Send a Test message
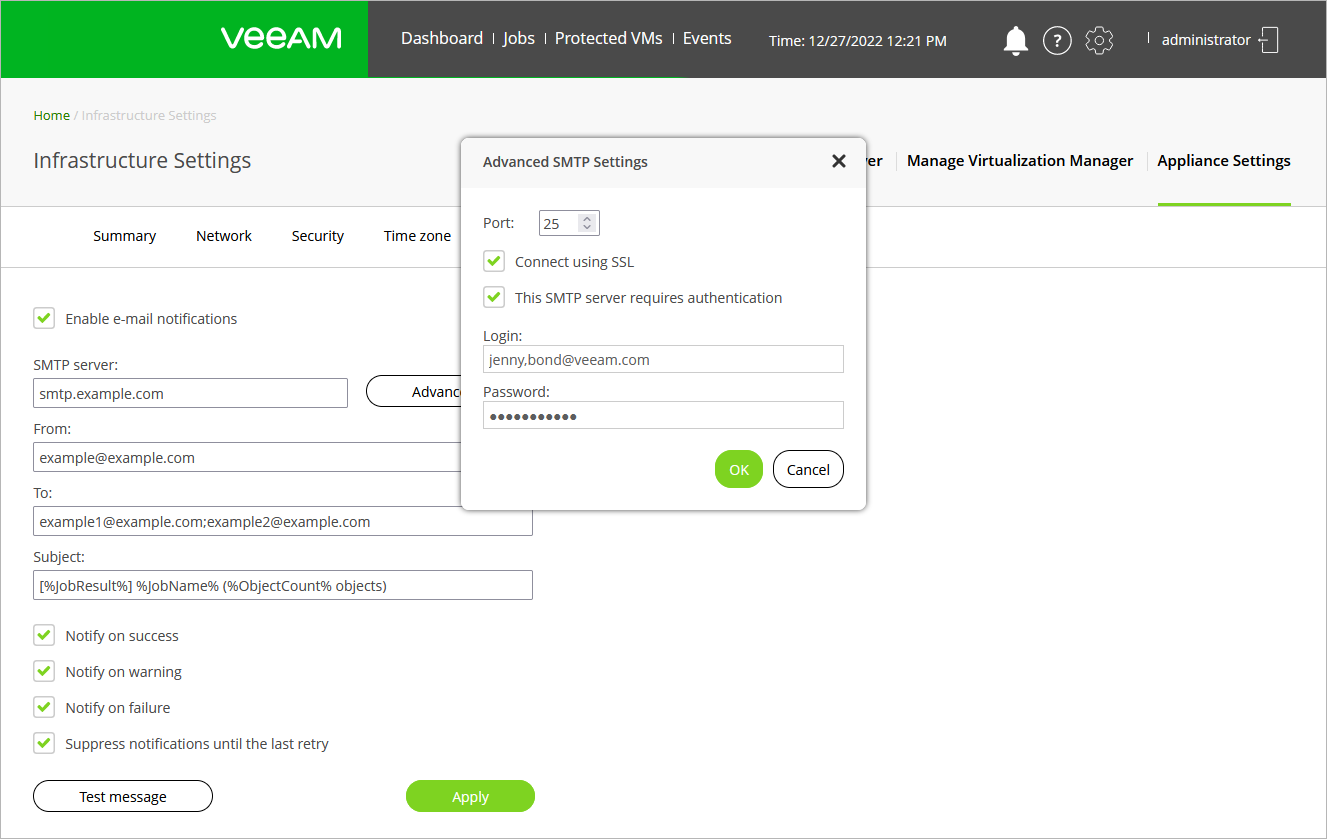 (x=123, y=796)
